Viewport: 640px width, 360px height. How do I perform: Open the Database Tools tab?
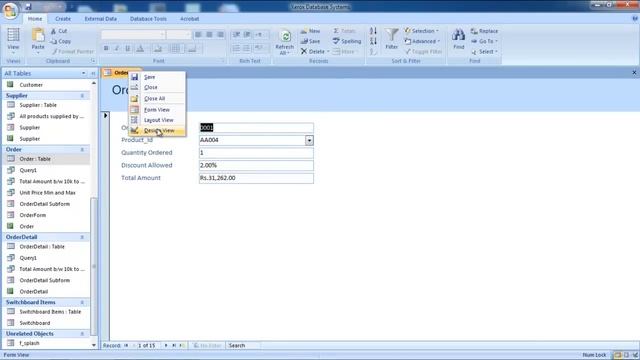[x=148, y=19]
